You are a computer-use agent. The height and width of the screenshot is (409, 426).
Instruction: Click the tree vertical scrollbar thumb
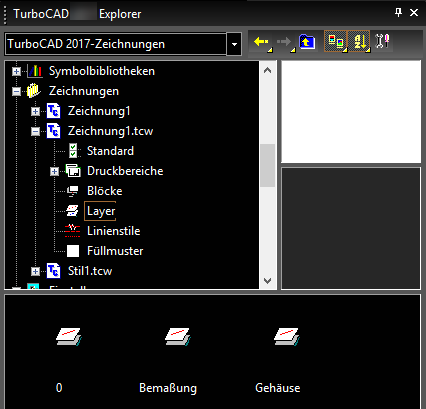tap(267, 165)
